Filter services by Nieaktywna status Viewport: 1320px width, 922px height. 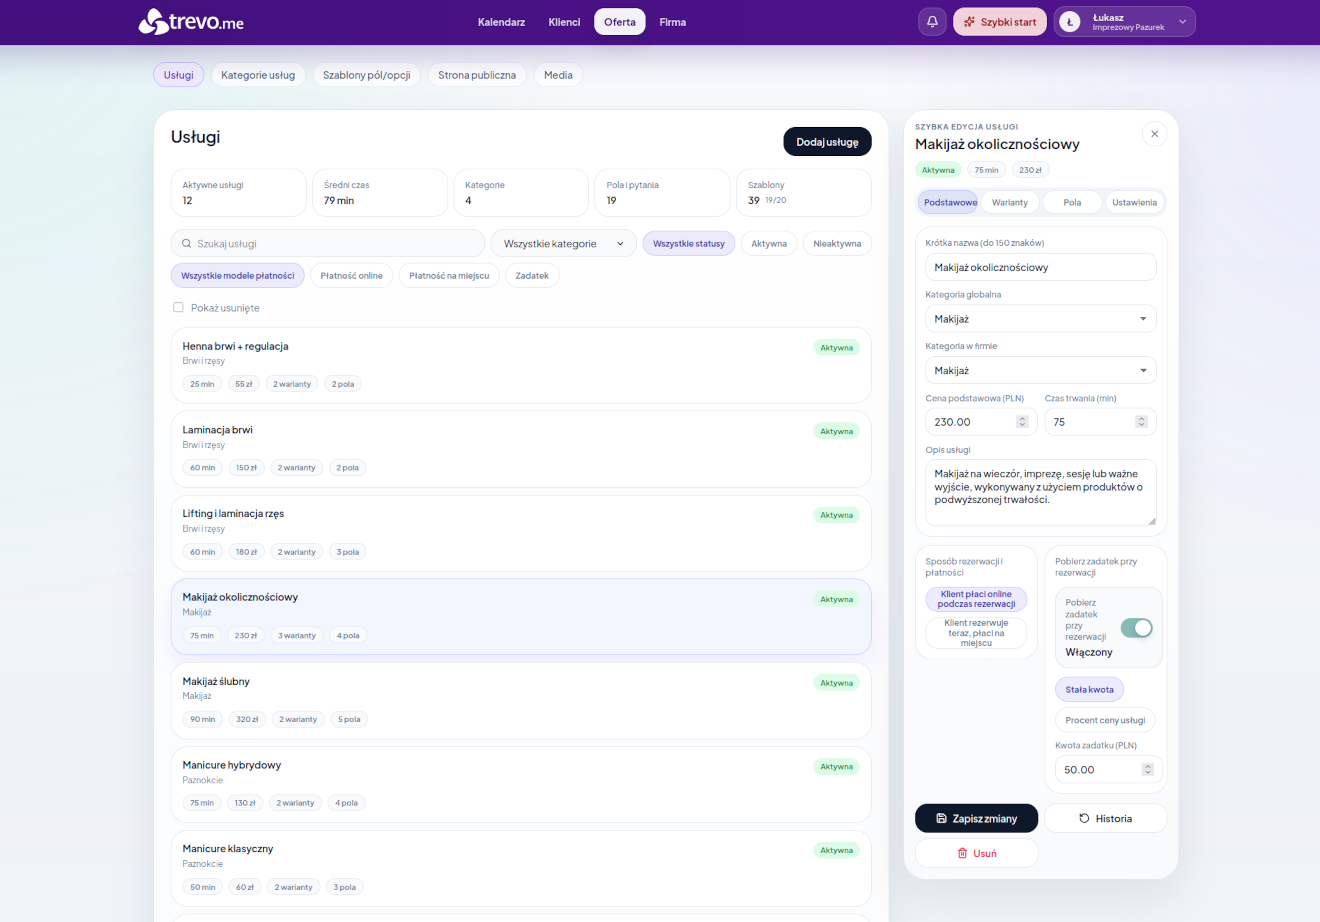click(x=837, y=244)
